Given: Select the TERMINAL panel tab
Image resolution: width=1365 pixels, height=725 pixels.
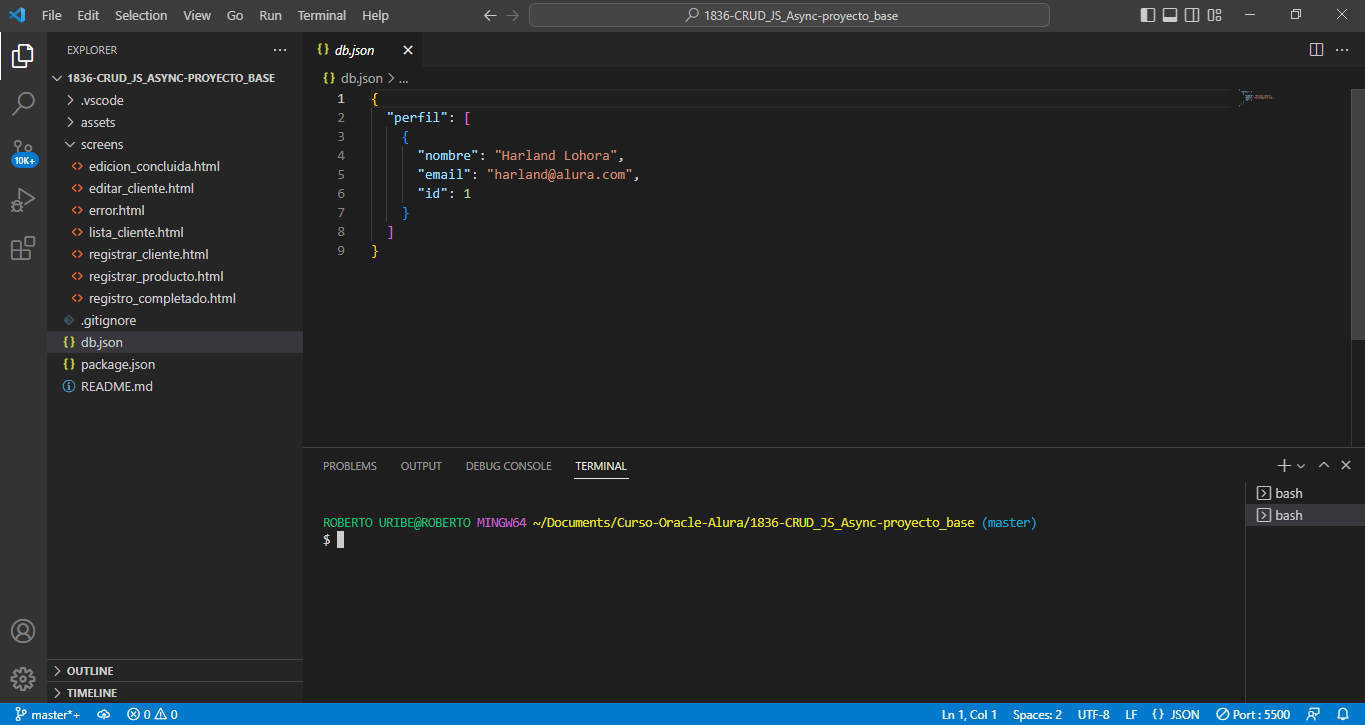Looking at the screenshot, I should click(x=601, y=466).
